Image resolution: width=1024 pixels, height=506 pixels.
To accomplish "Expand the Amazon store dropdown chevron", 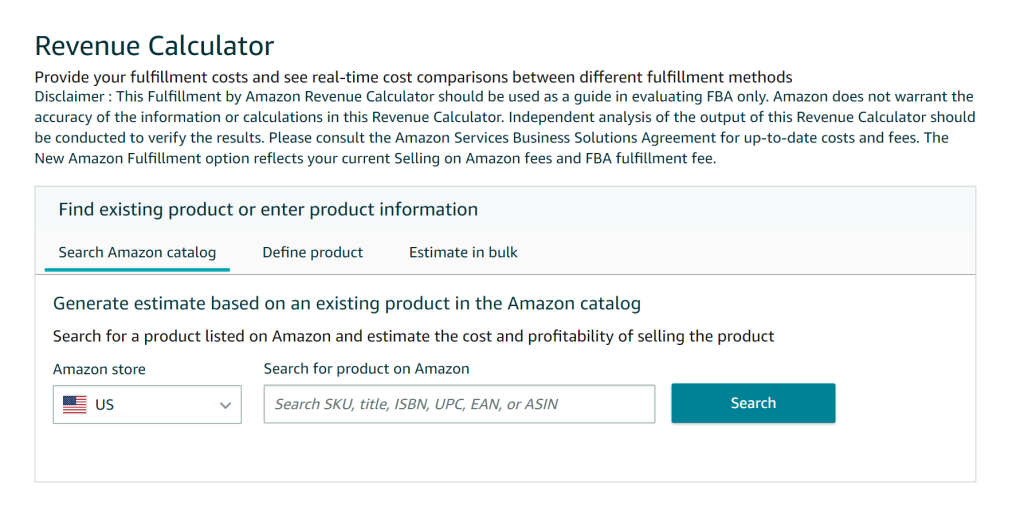I will (225, 405).
